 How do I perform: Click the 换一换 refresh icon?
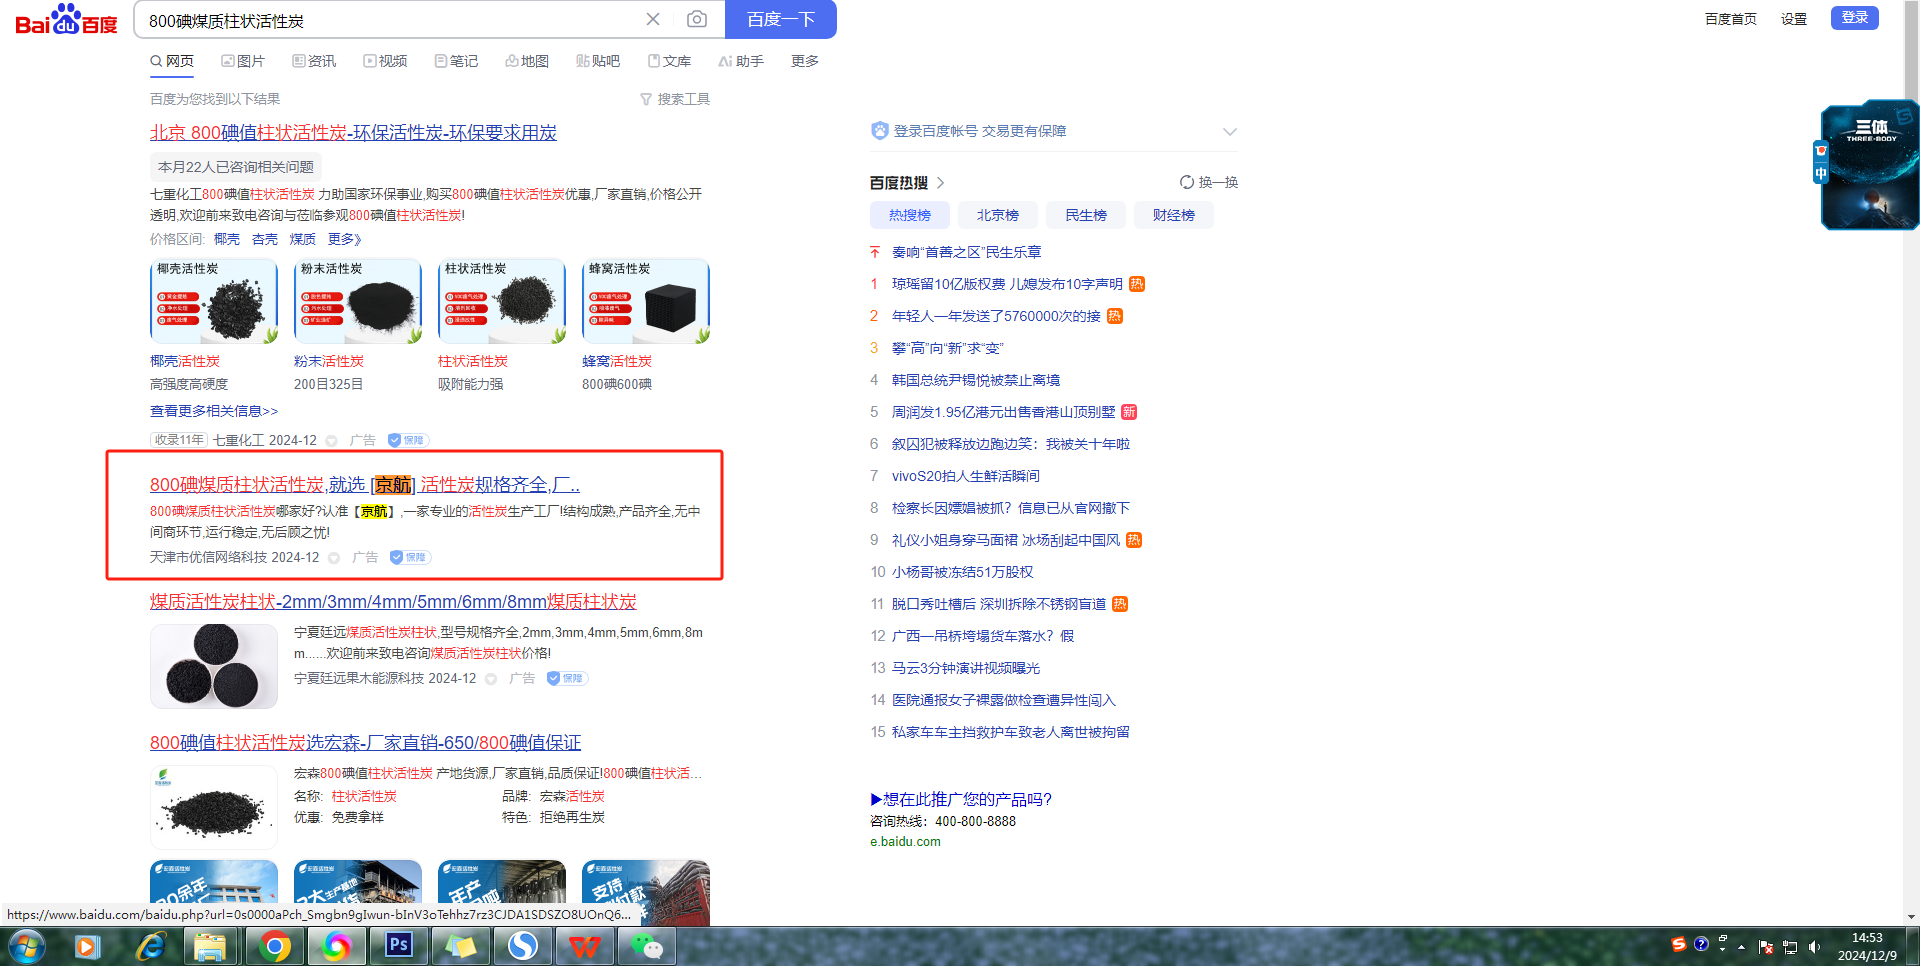[1187, 182]
